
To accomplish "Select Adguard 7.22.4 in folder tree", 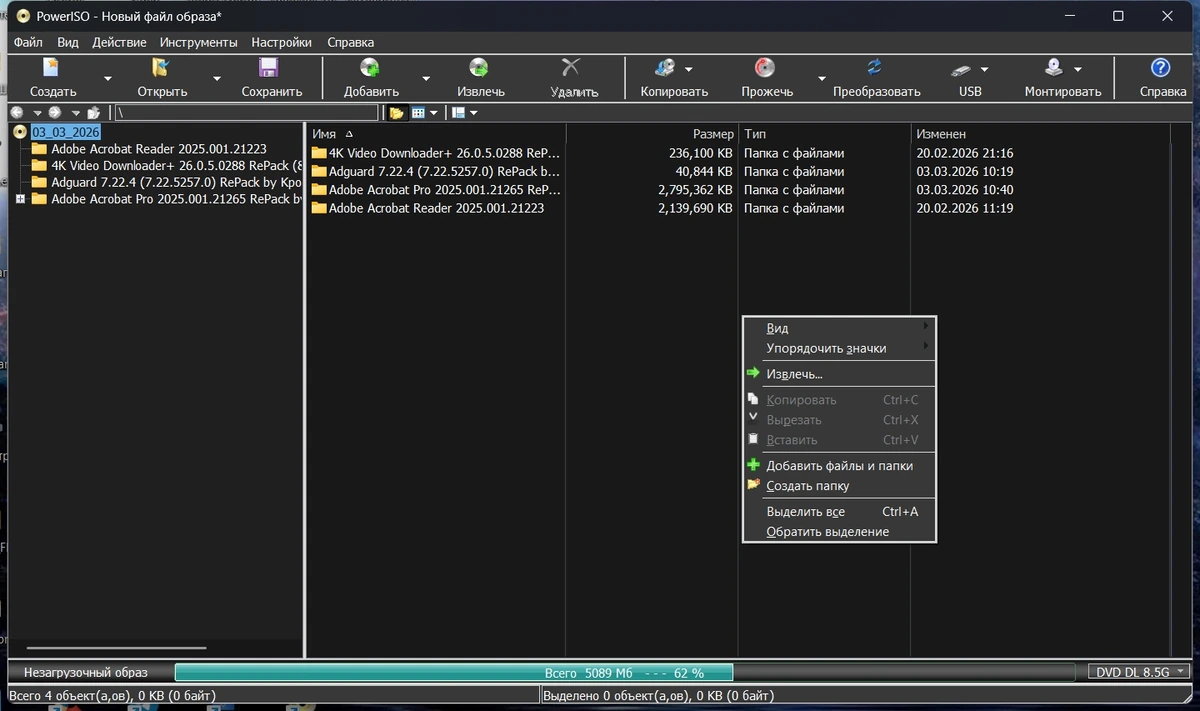I will tap(177, 182).
